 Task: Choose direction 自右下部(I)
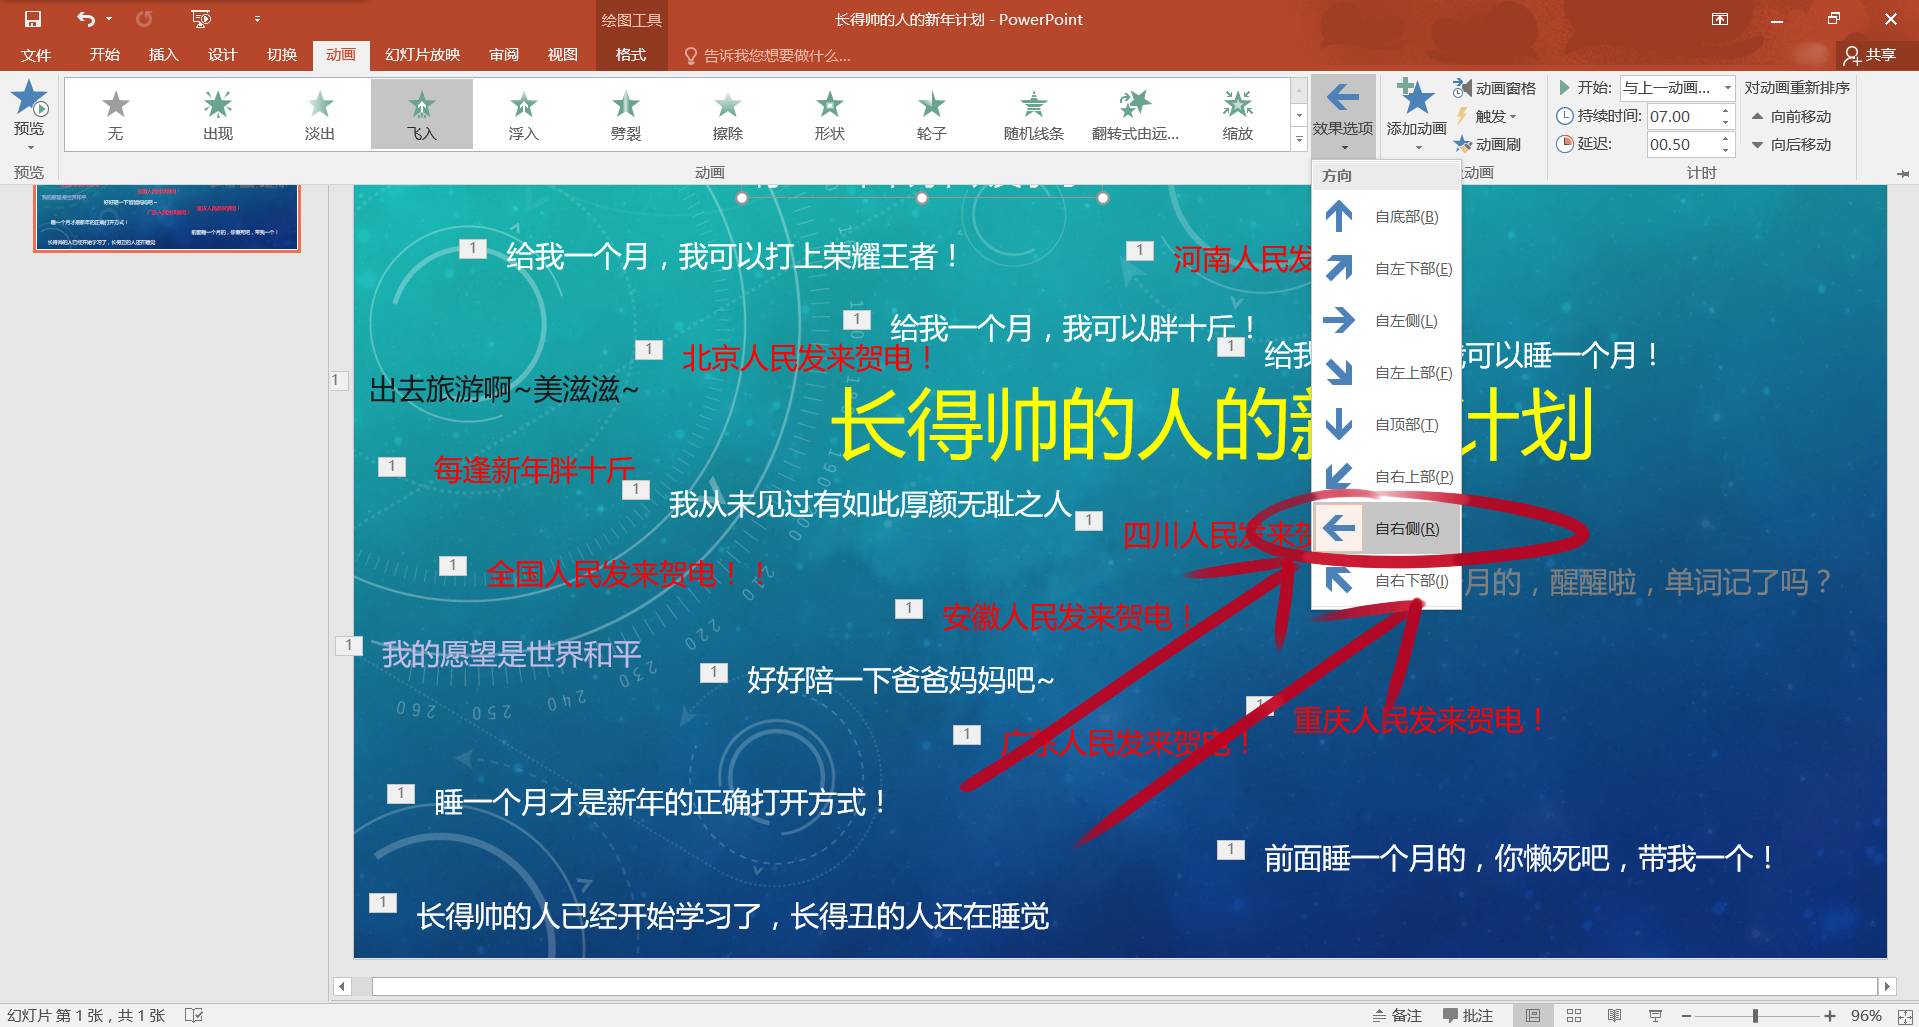pyautogui.click(x=1386, y=580)
